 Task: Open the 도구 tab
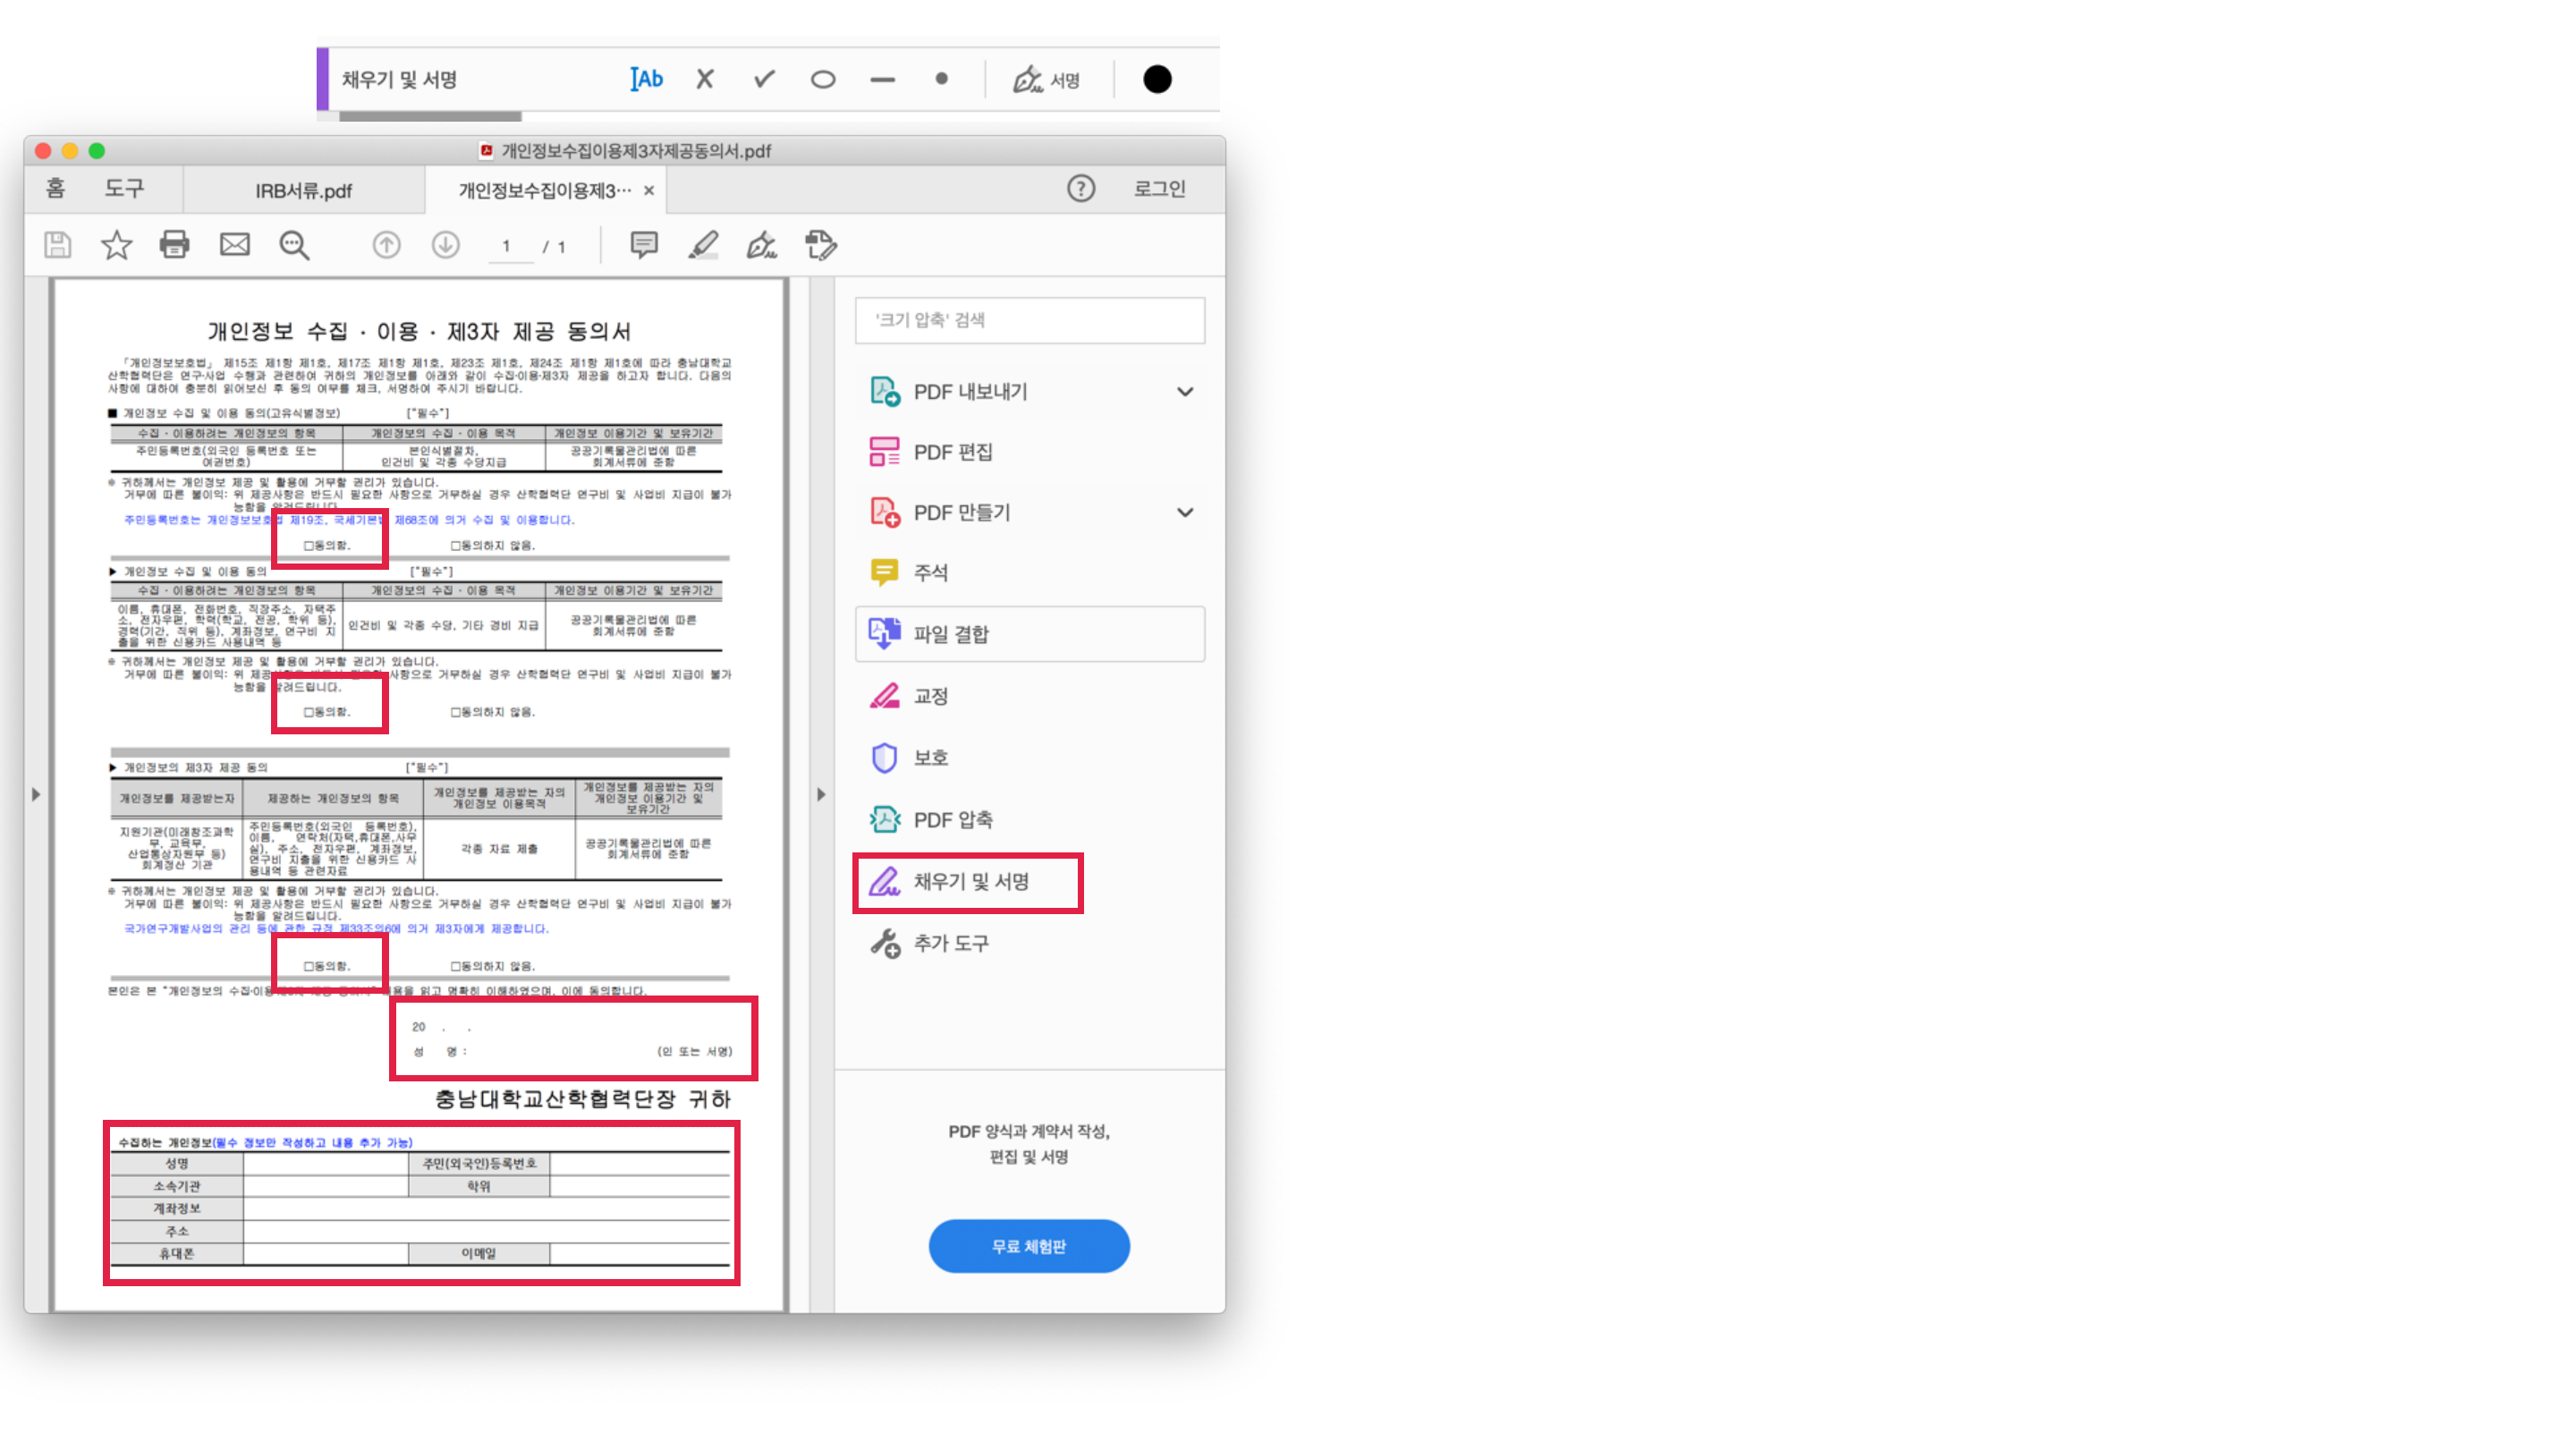(x=124, y=188)
